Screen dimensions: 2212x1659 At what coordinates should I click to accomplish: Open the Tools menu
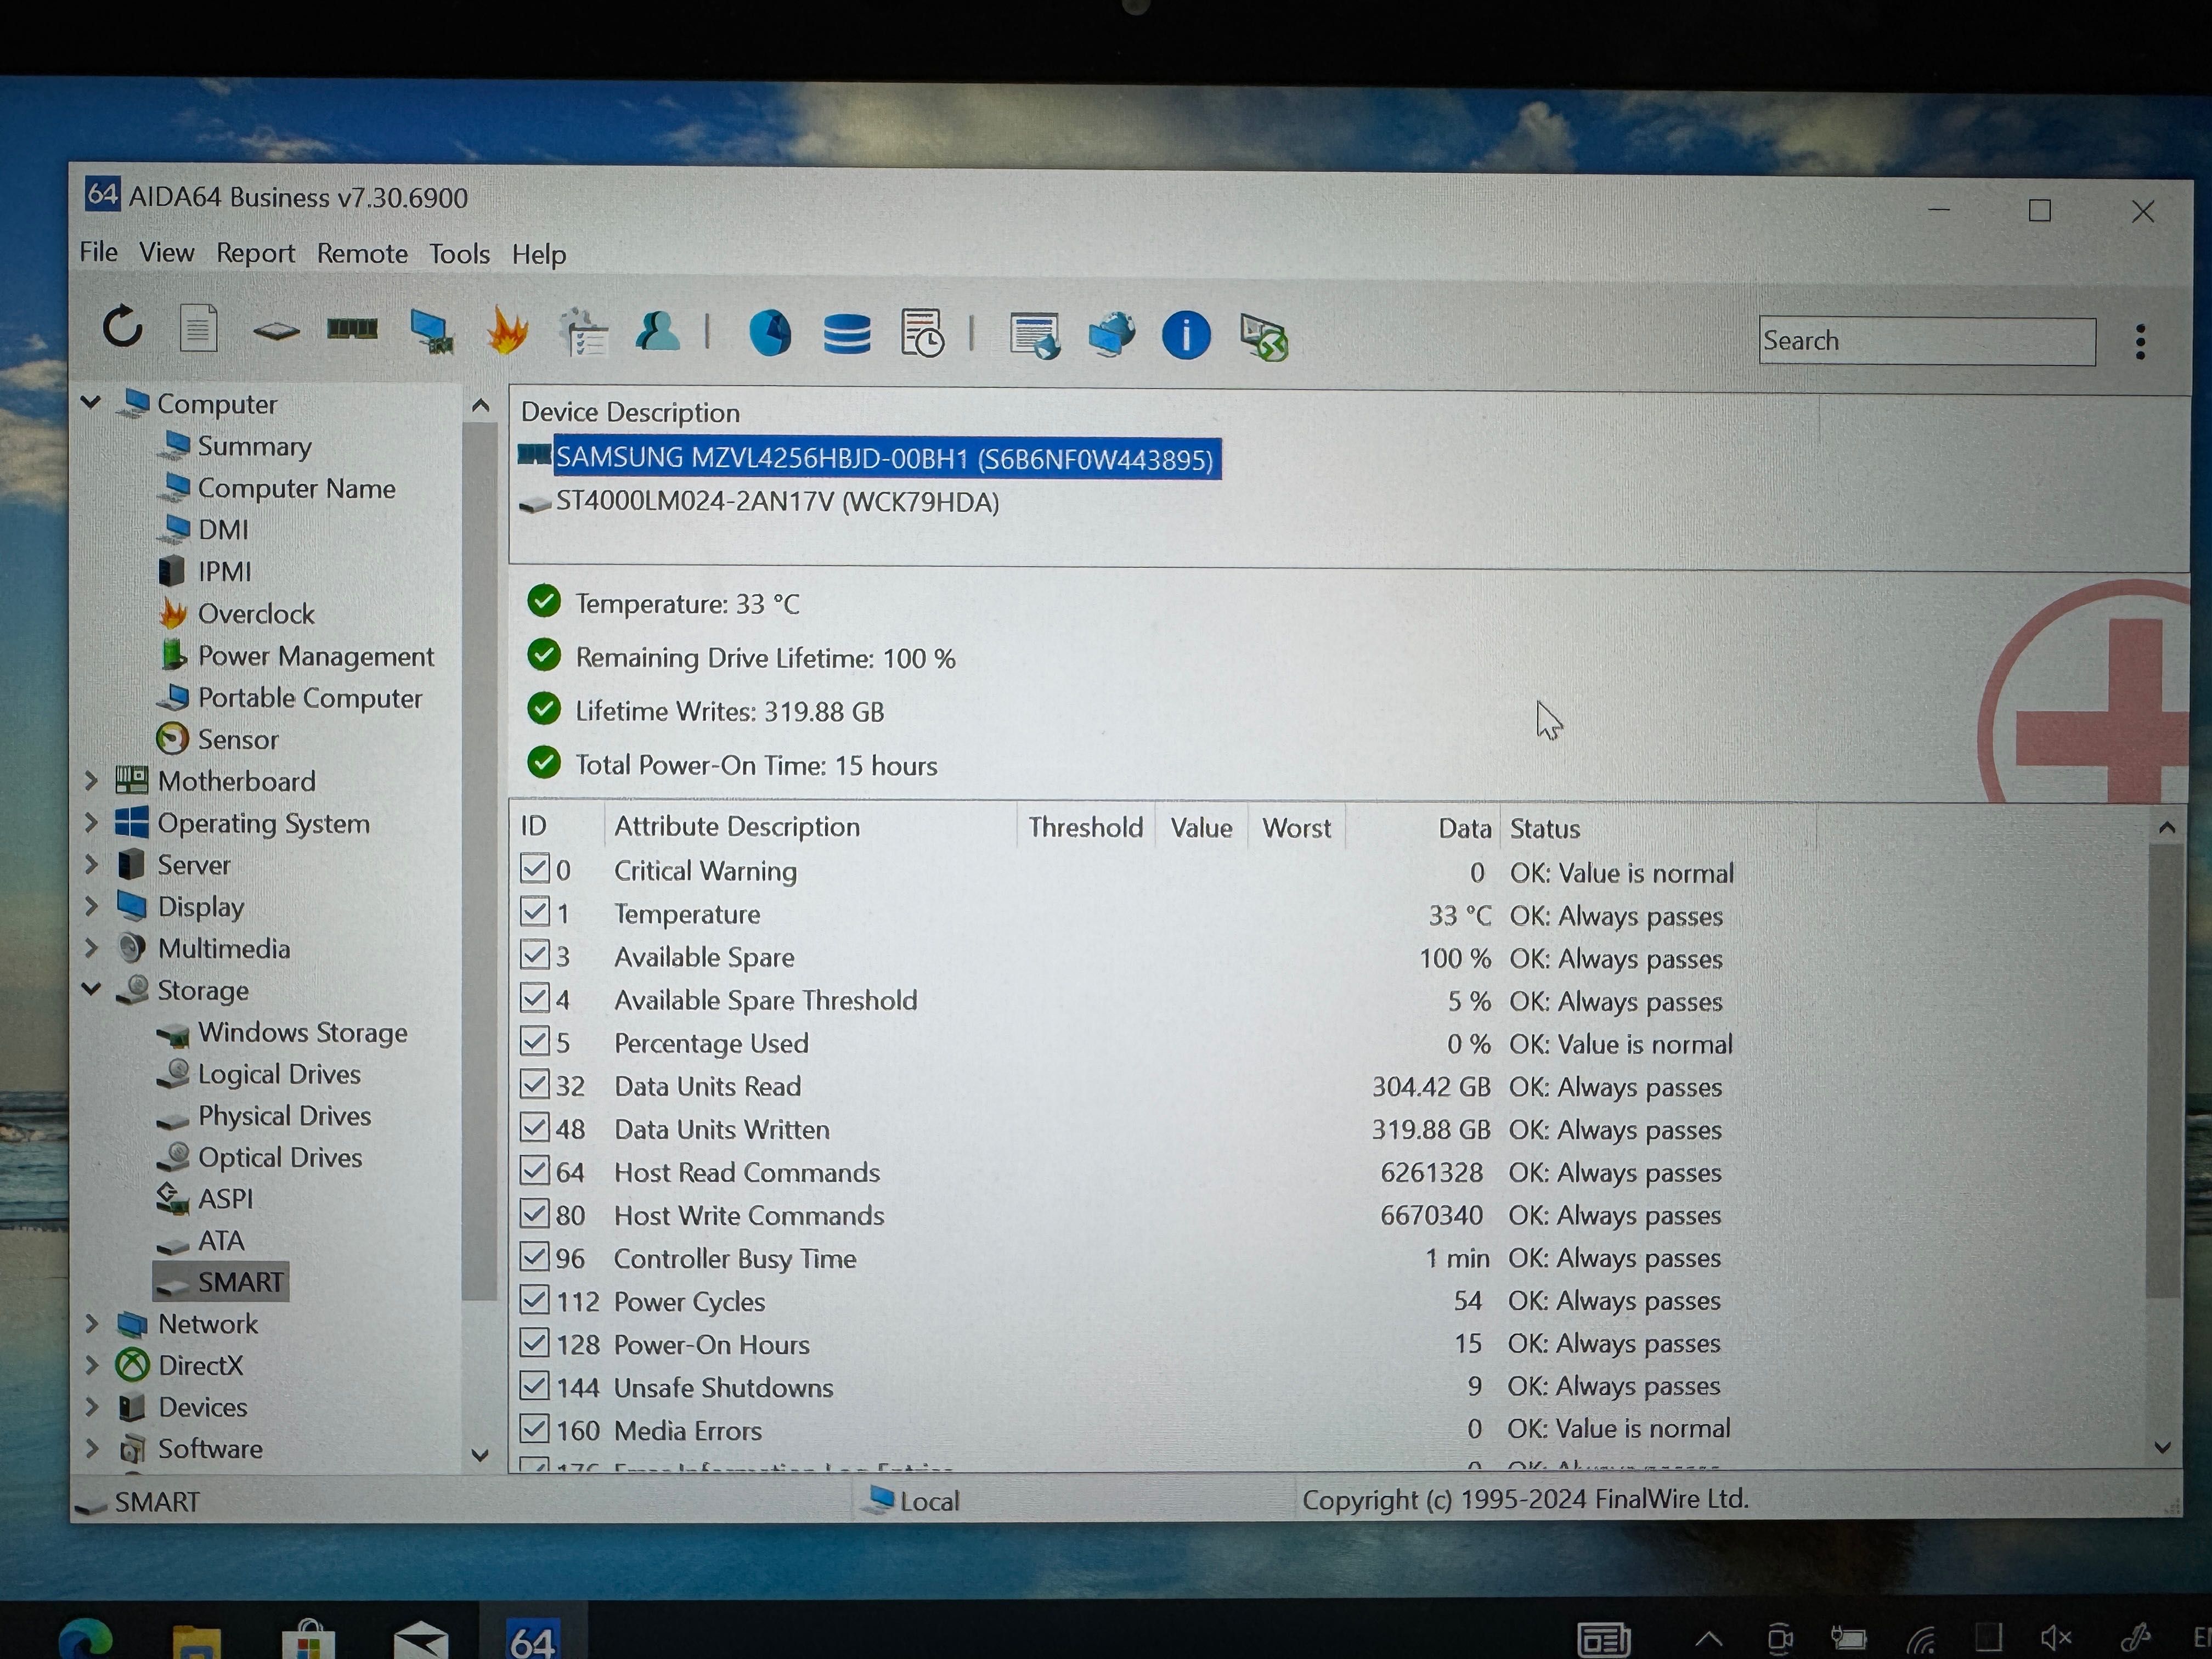pyautogui.click(x=459, y=254)
